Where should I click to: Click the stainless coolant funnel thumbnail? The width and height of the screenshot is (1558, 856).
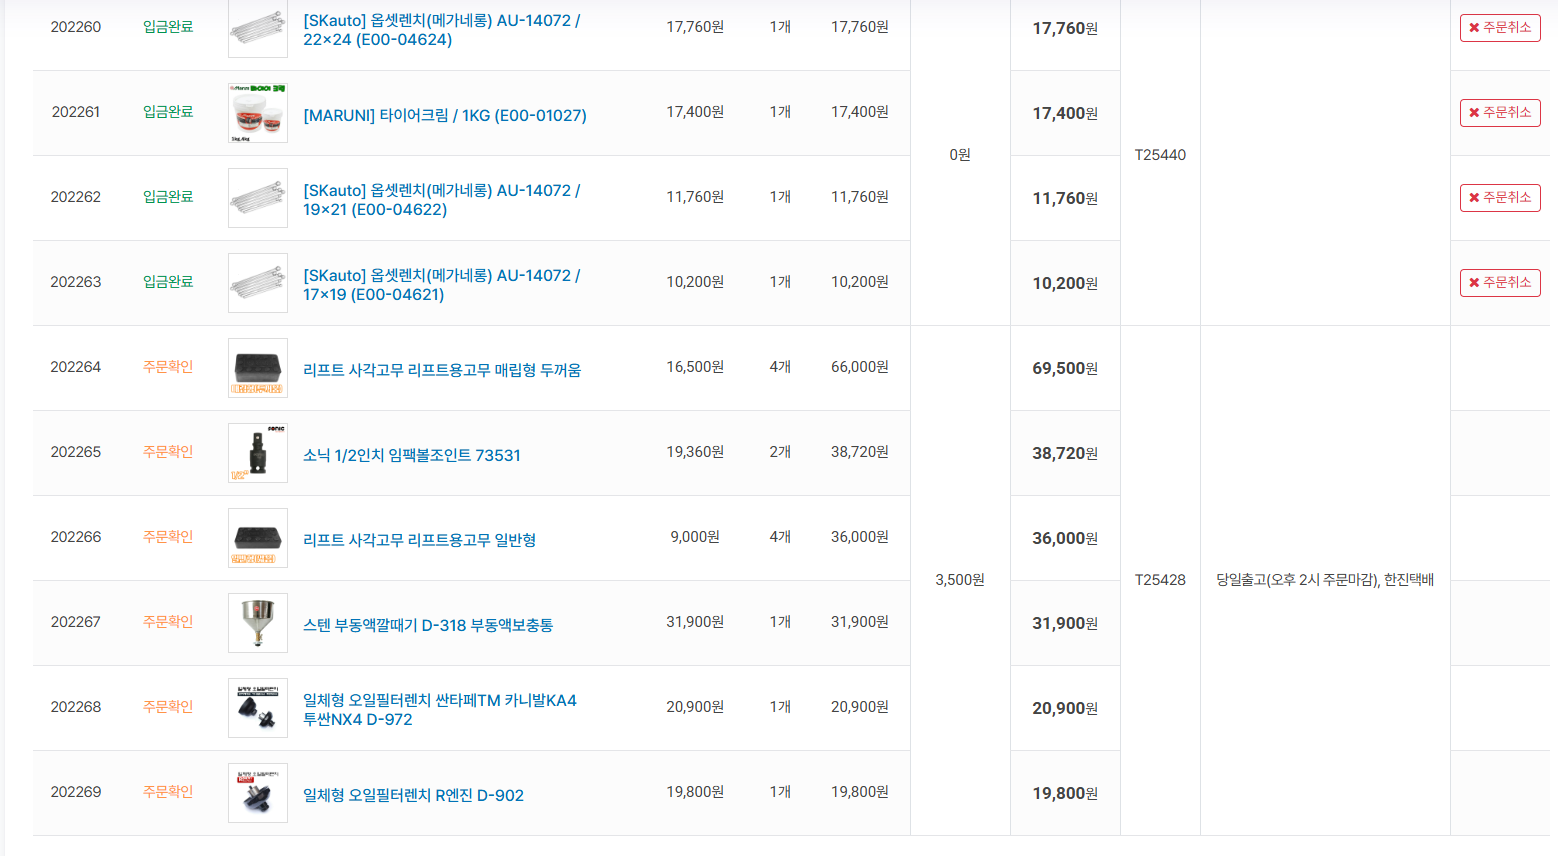(258, 623)
